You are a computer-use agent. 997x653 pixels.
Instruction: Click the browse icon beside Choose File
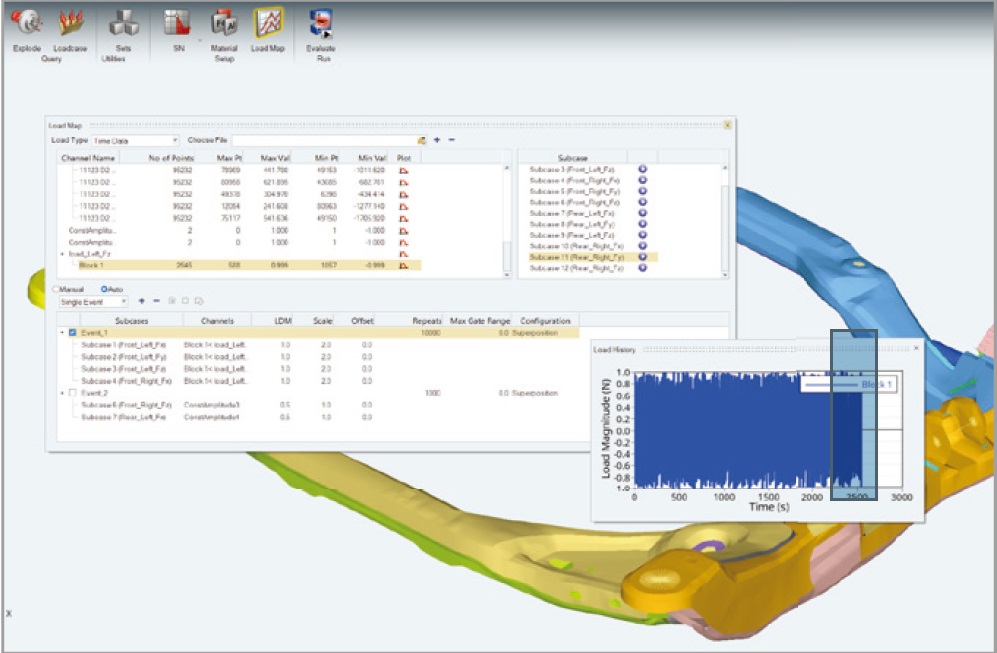pyautogui.click(x=422, y=141)
